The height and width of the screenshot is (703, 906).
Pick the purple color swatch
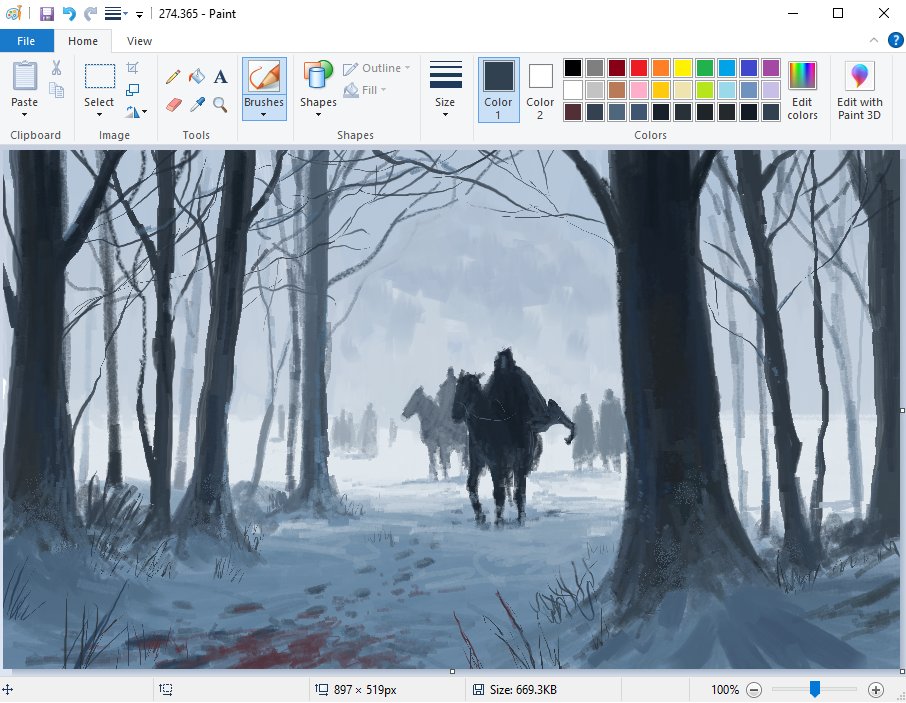click(x=770, y=68)
